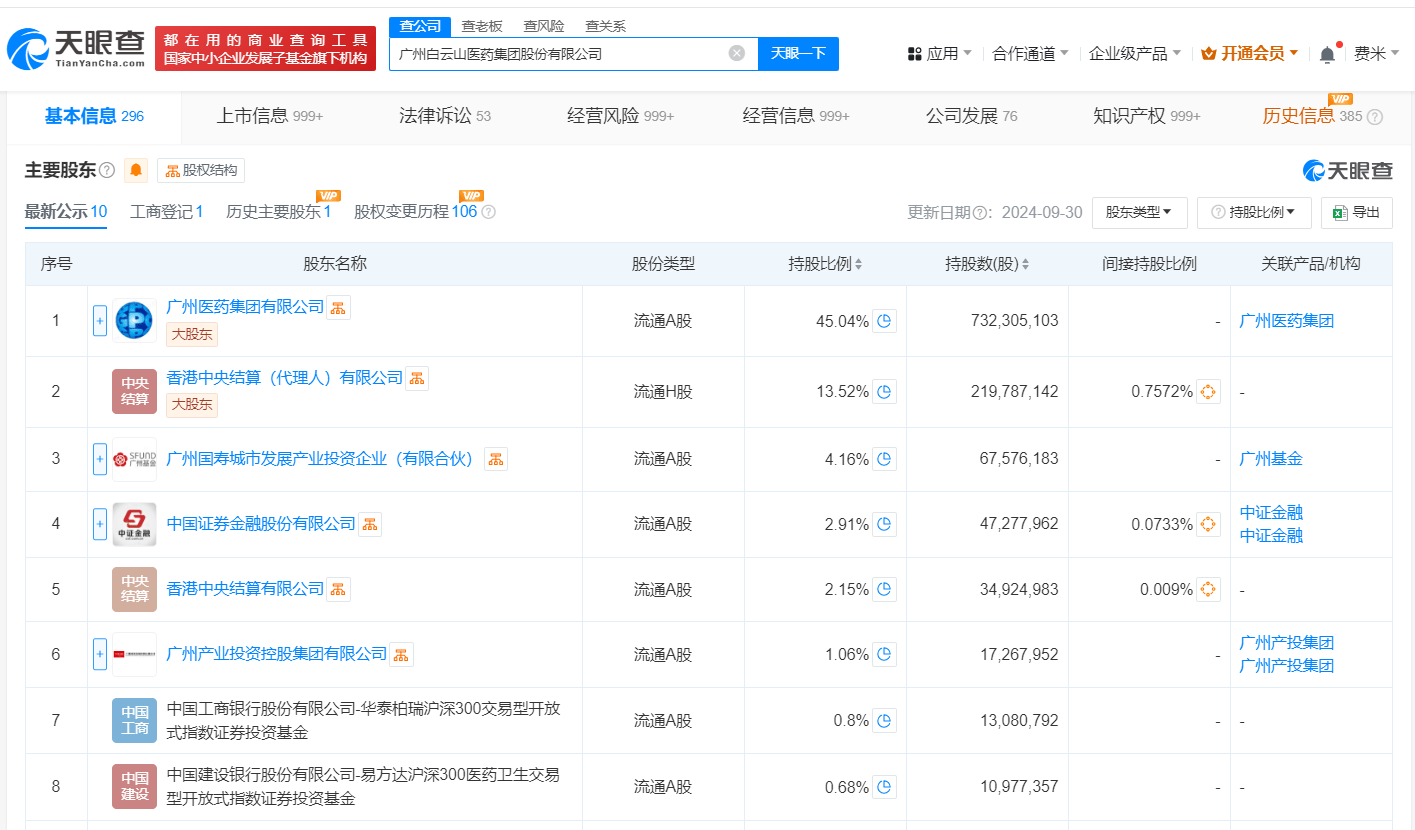Click help icon beside 股权变更历程 106
Image resolution: width=1415 pixels, height=830 pixels.
tap(488, 212)
